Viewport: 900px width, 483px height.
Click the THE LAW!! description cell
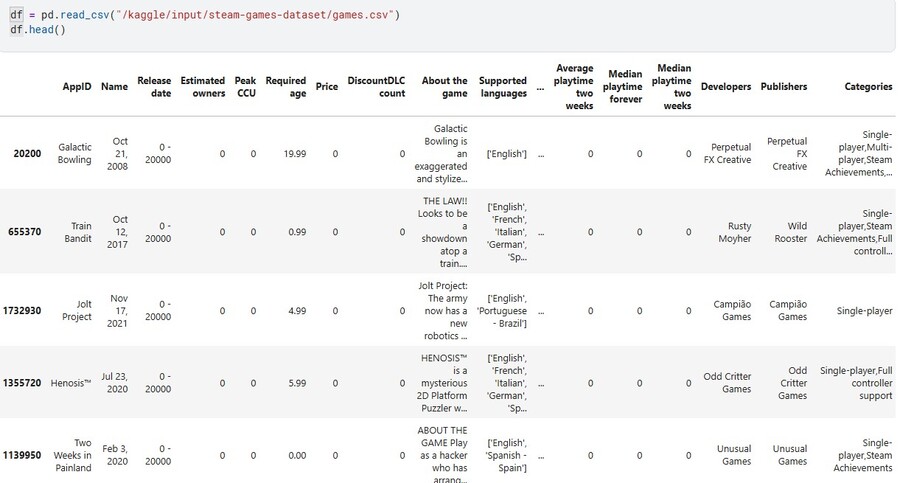442,232
